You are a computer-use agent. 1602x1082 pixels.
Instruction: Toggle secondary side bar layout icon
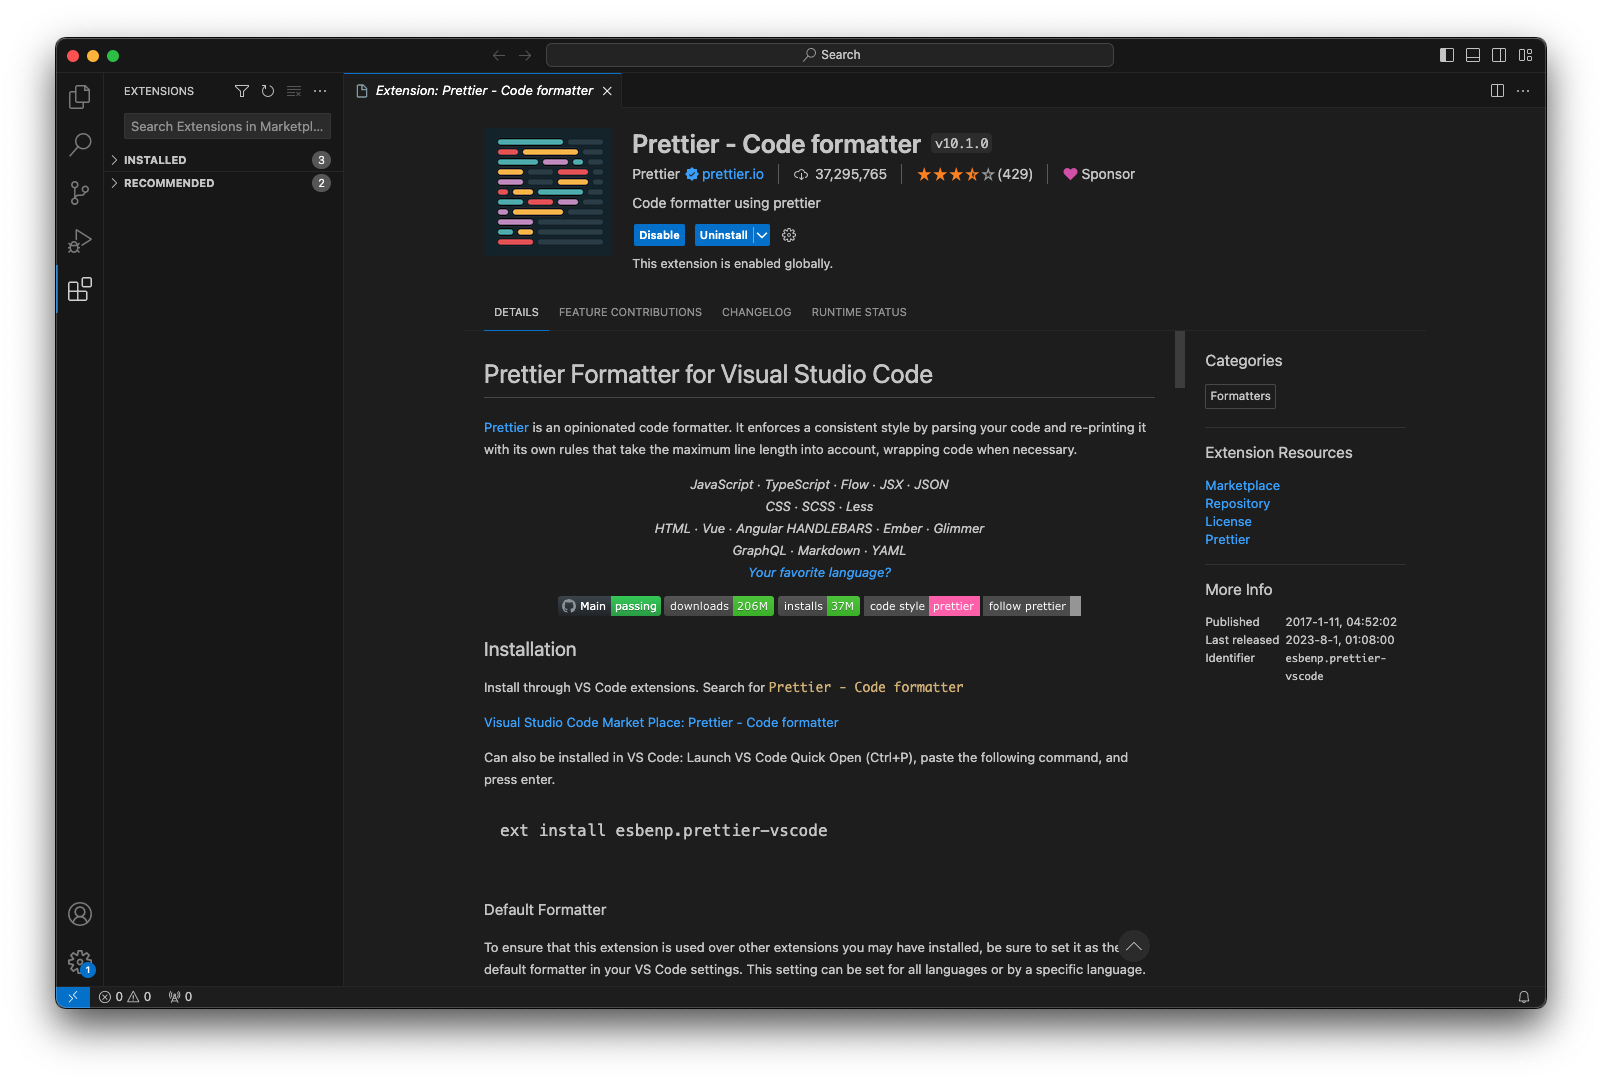tap(1499, 55)
